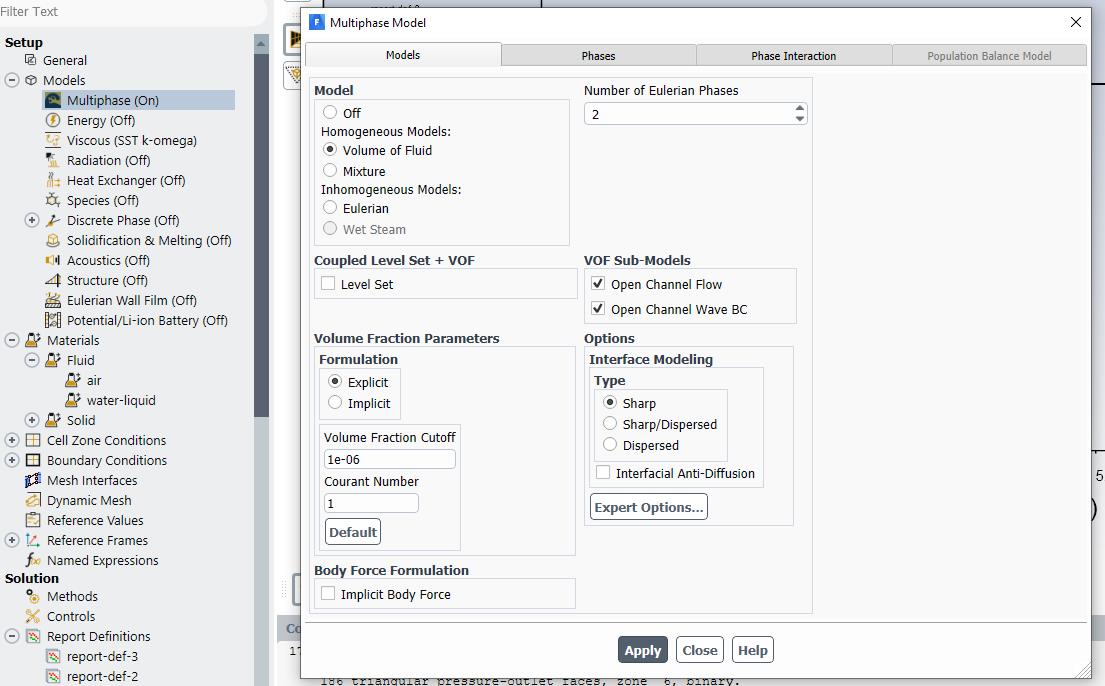Click the Mesh Interfaces icon
Image resolution: width=1105 pixels, height=686 pixels.
pos(33,480)
